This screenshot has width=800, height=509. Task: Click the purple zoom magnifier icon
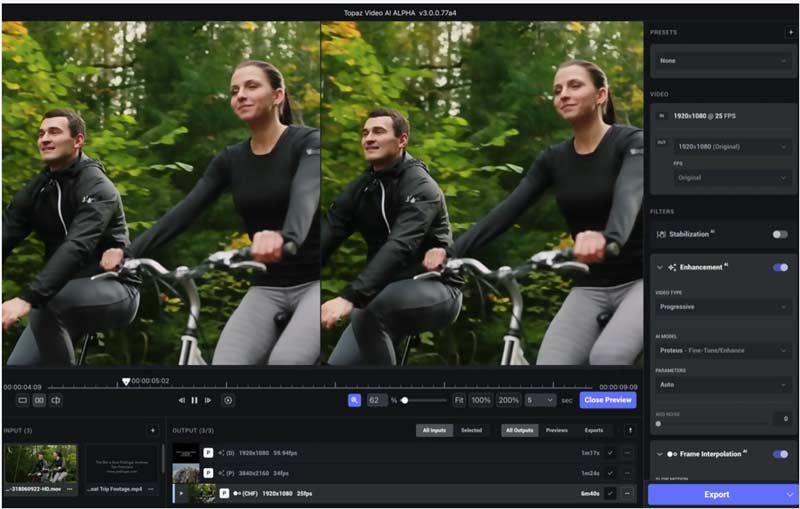click(x=354, y=400)
